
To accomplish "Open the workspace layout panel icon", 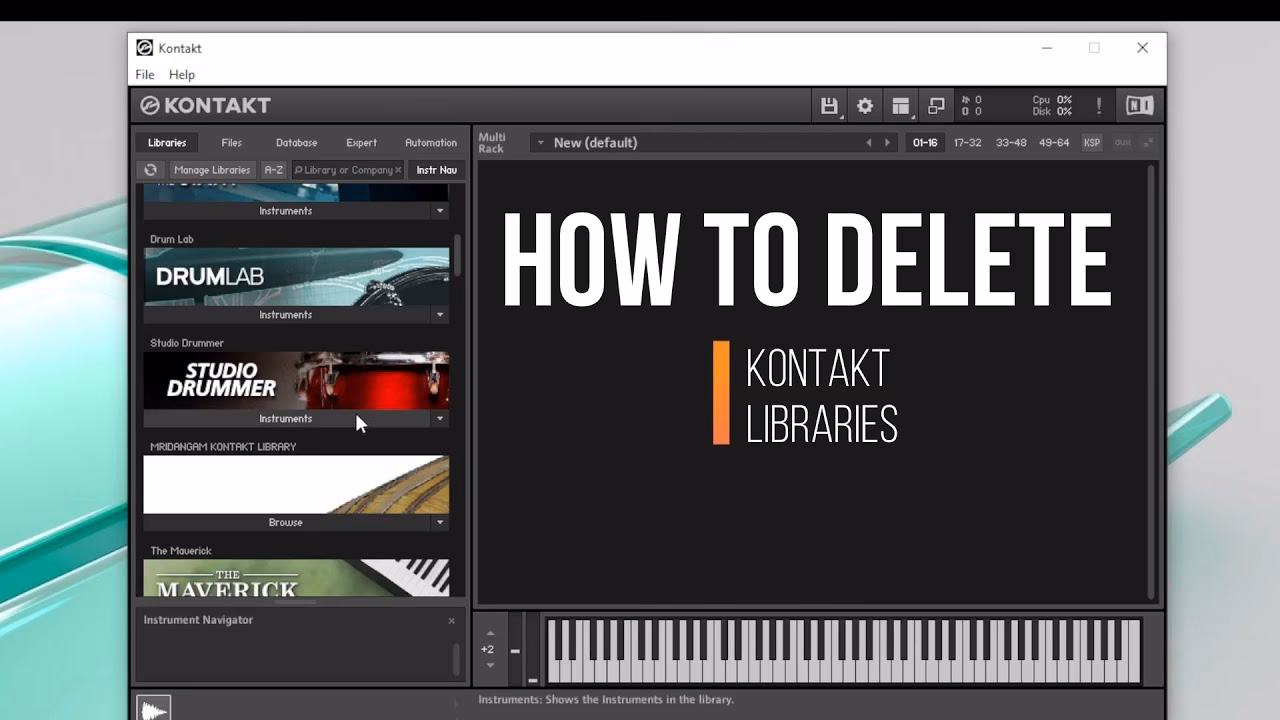I will [x=901, y=106].
